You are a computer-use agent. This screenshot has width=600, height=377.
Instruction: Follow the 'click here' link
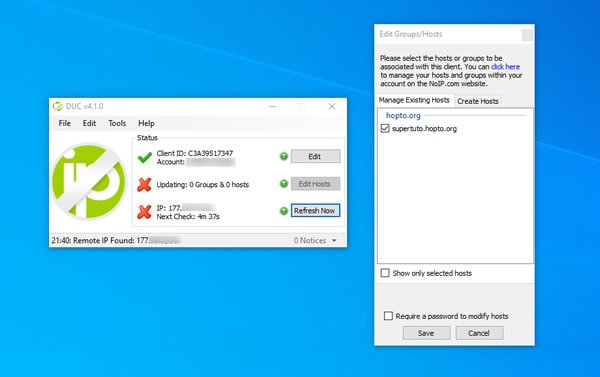click(x=505, y=67)
